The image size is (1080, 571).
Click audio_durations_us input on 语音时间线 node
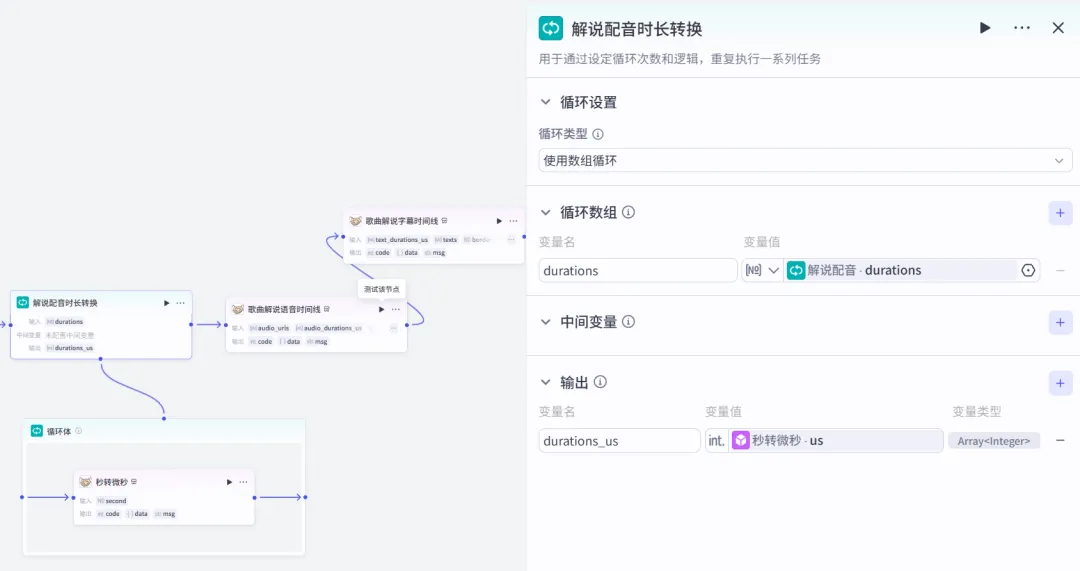point(329,328)
